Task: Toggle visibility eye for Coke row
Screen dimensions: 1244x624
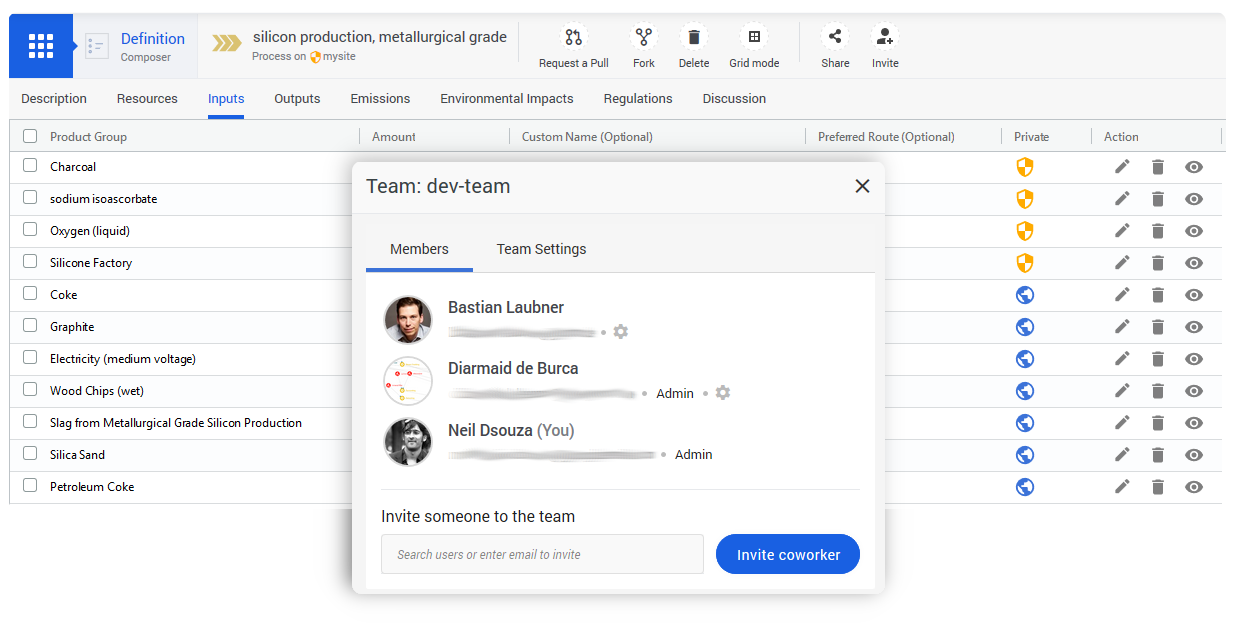Action: (x=1193, y=295)
